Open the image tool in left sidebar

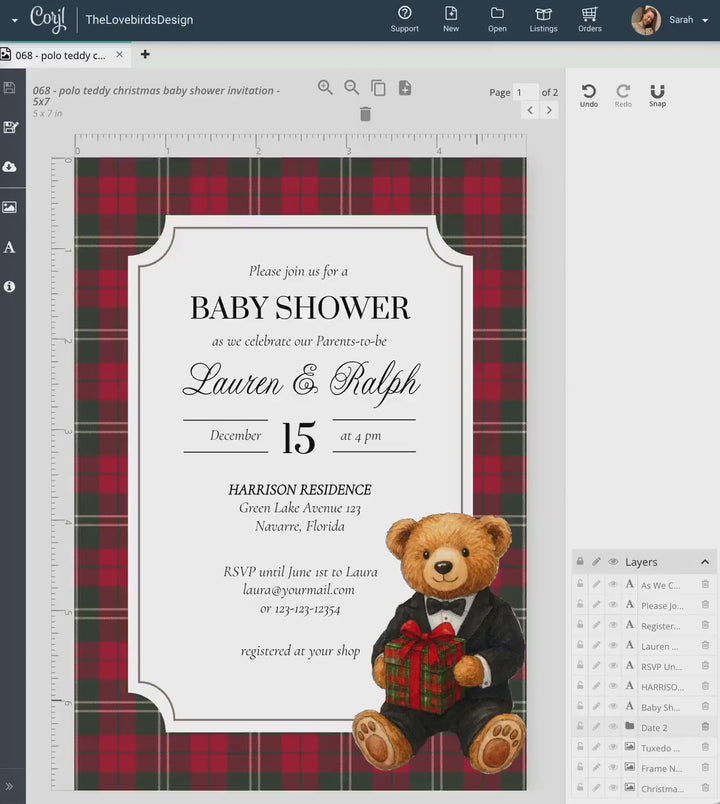10,207
